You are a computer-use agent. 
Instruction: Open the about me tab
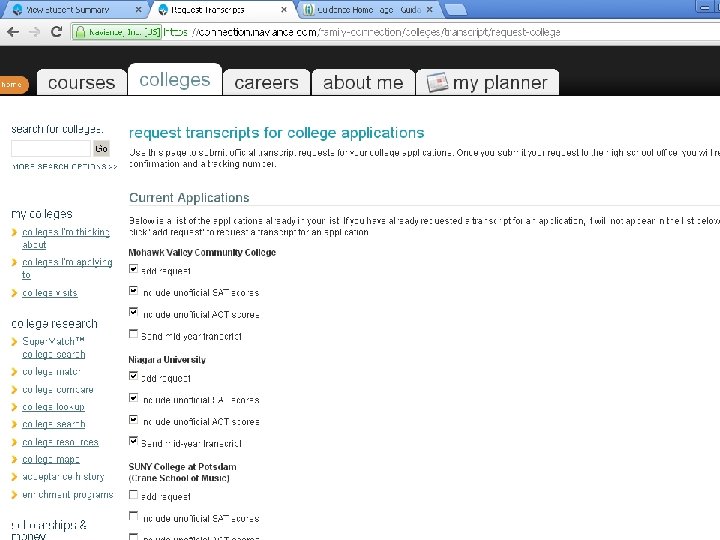pos(363,83)
